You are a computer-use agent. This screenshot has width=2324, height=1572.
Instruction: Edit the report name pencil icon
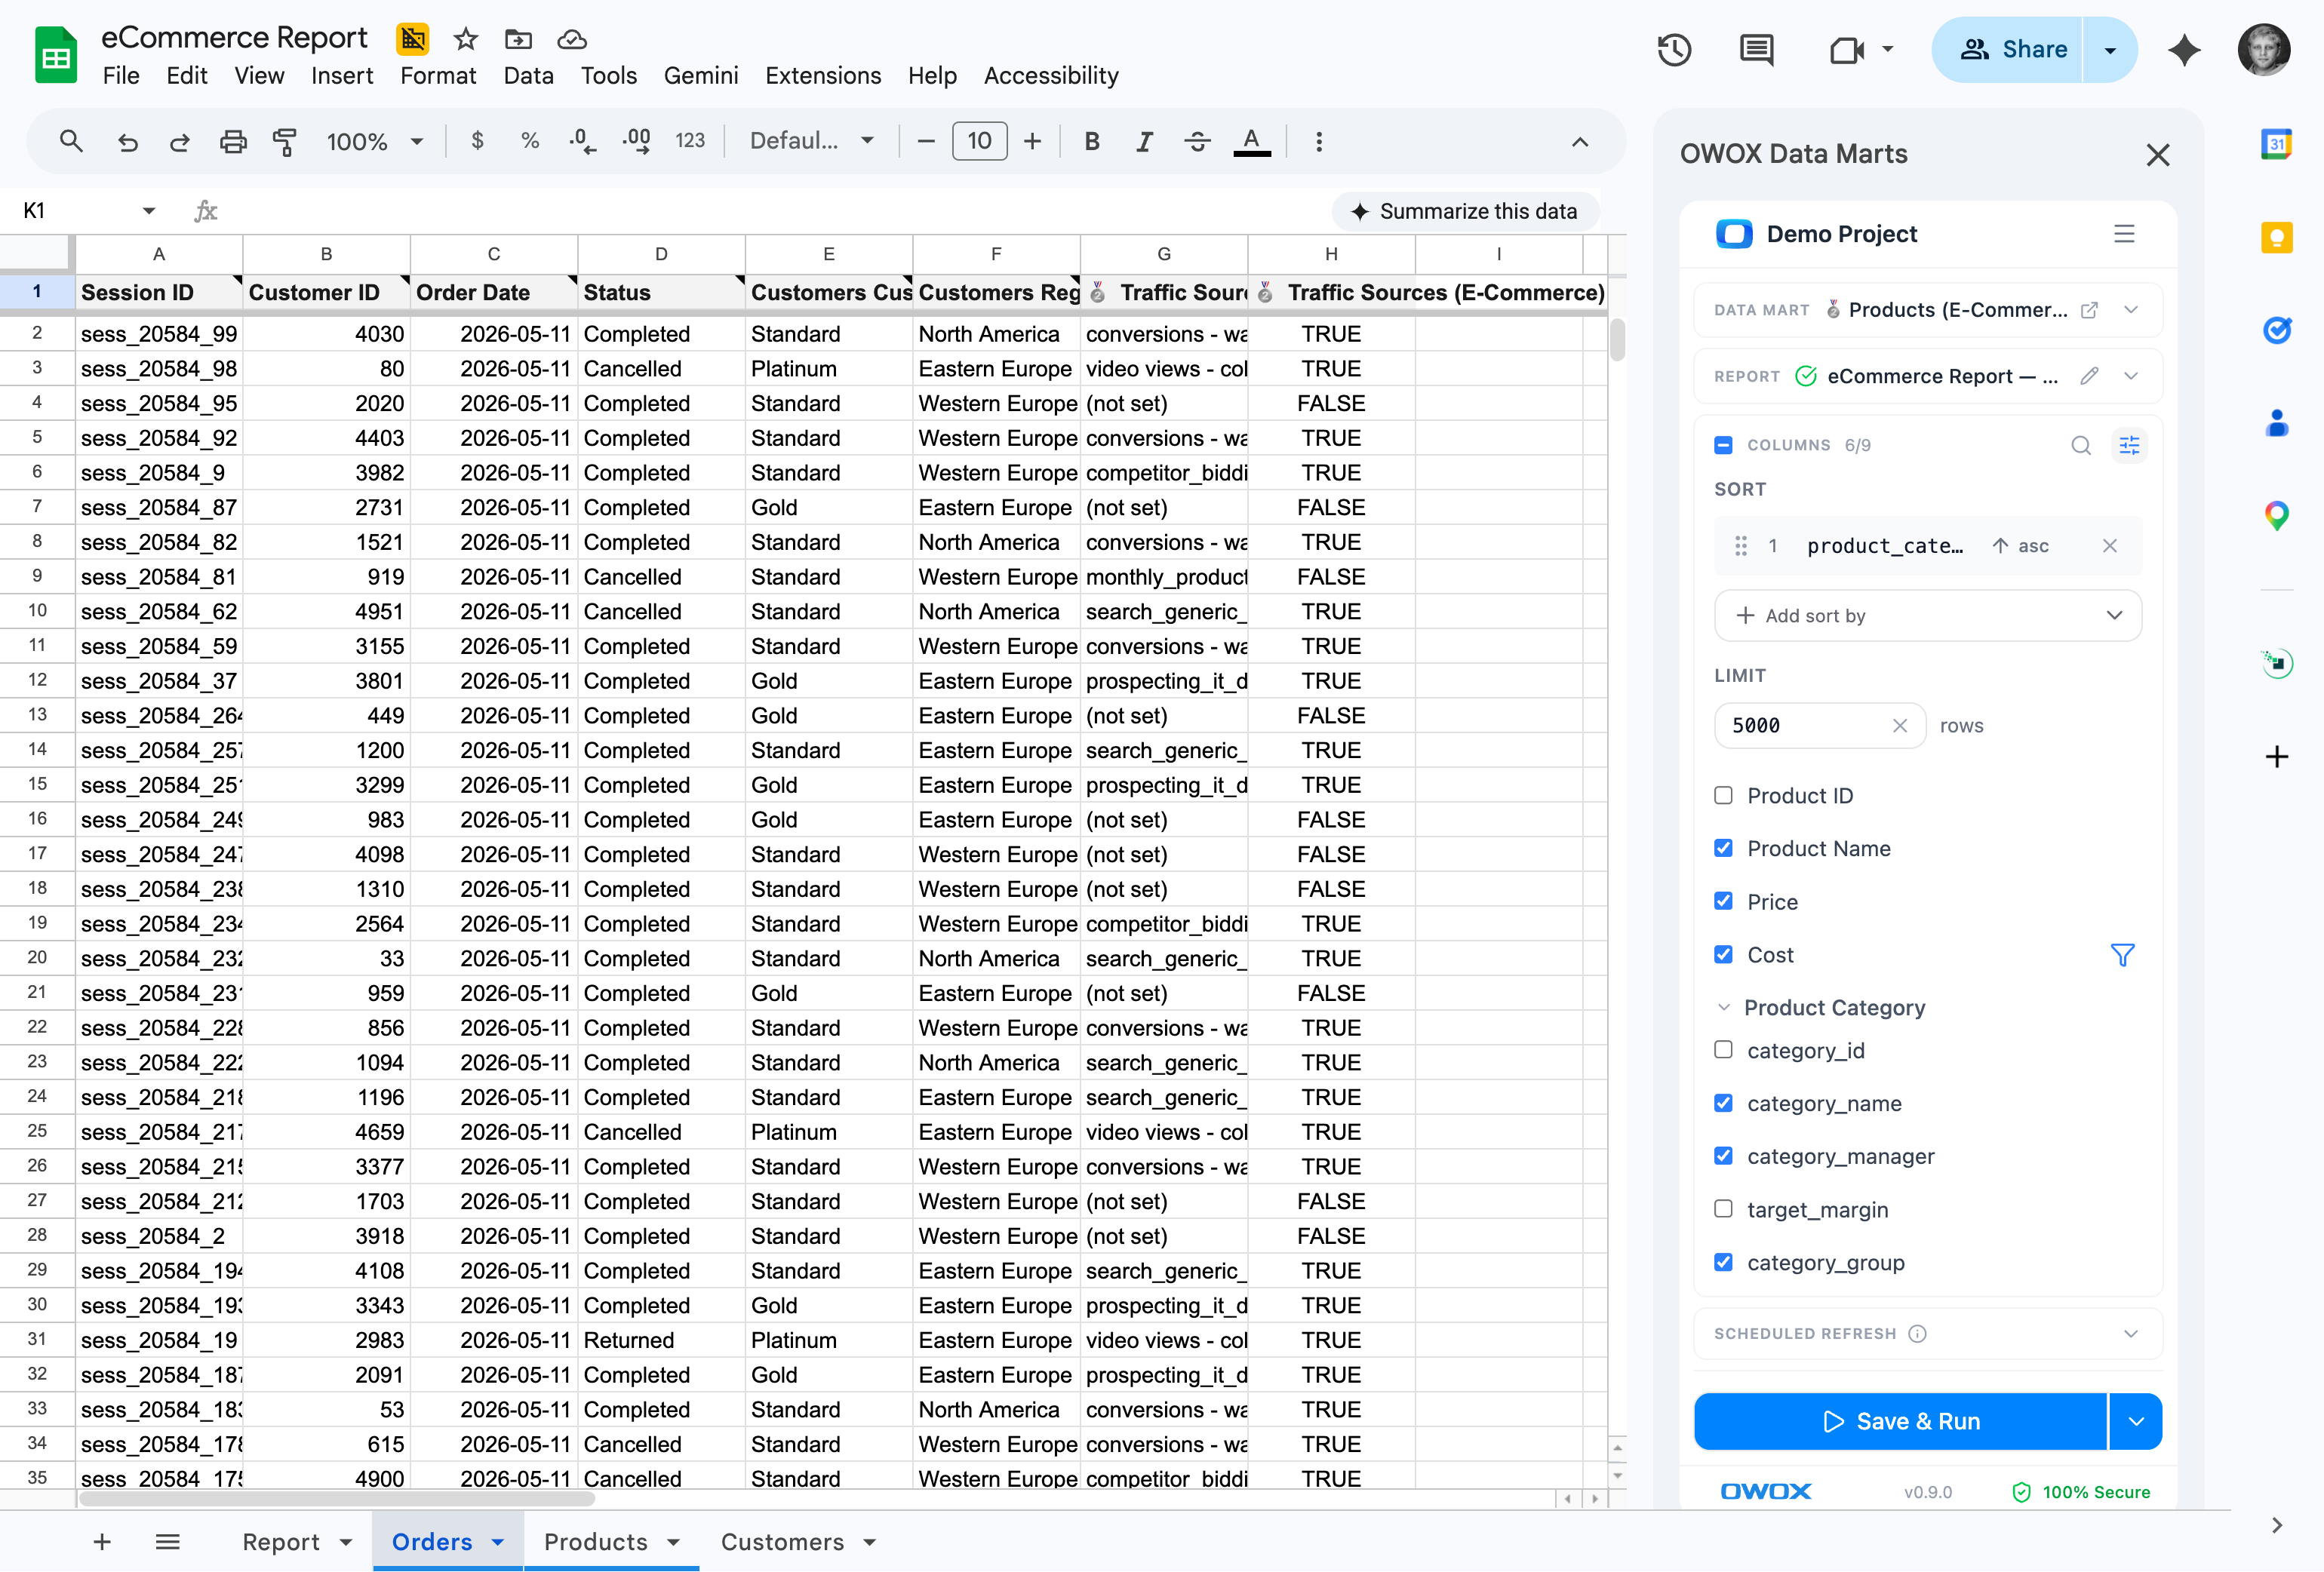(2088, 376)
